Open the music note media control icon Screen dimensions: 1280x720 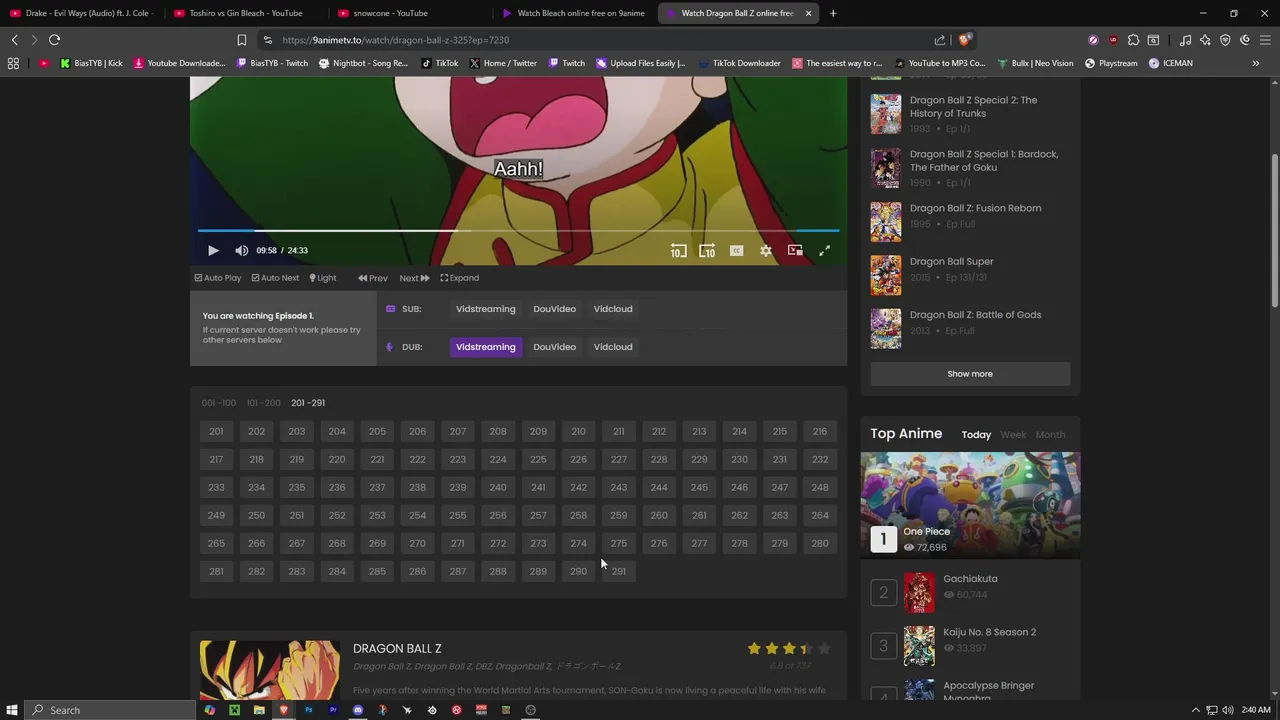coord(1185,40)
